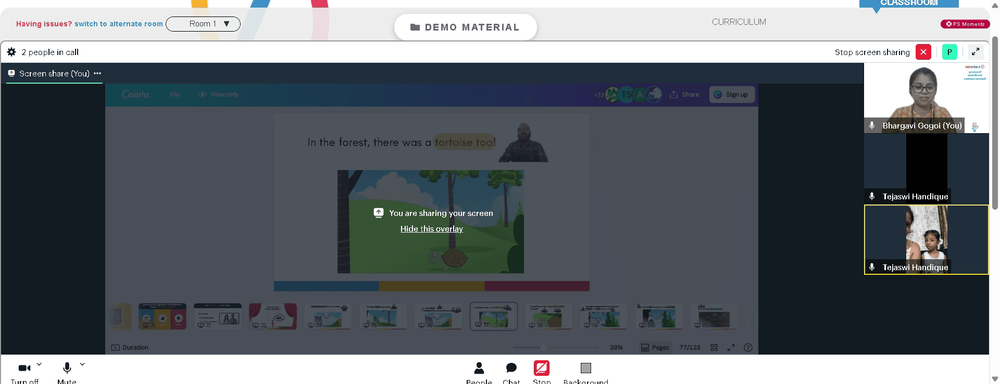This screenshot has width=1000, height=384.
Task: Open the call settings gear icon
Action: [11, 52]
